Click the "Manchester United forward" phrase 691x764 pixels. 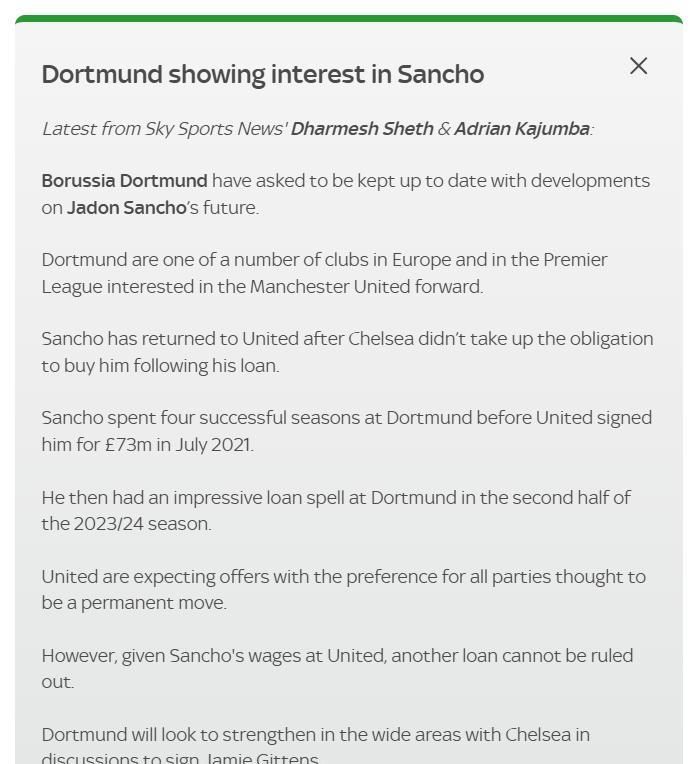(366, 286)
